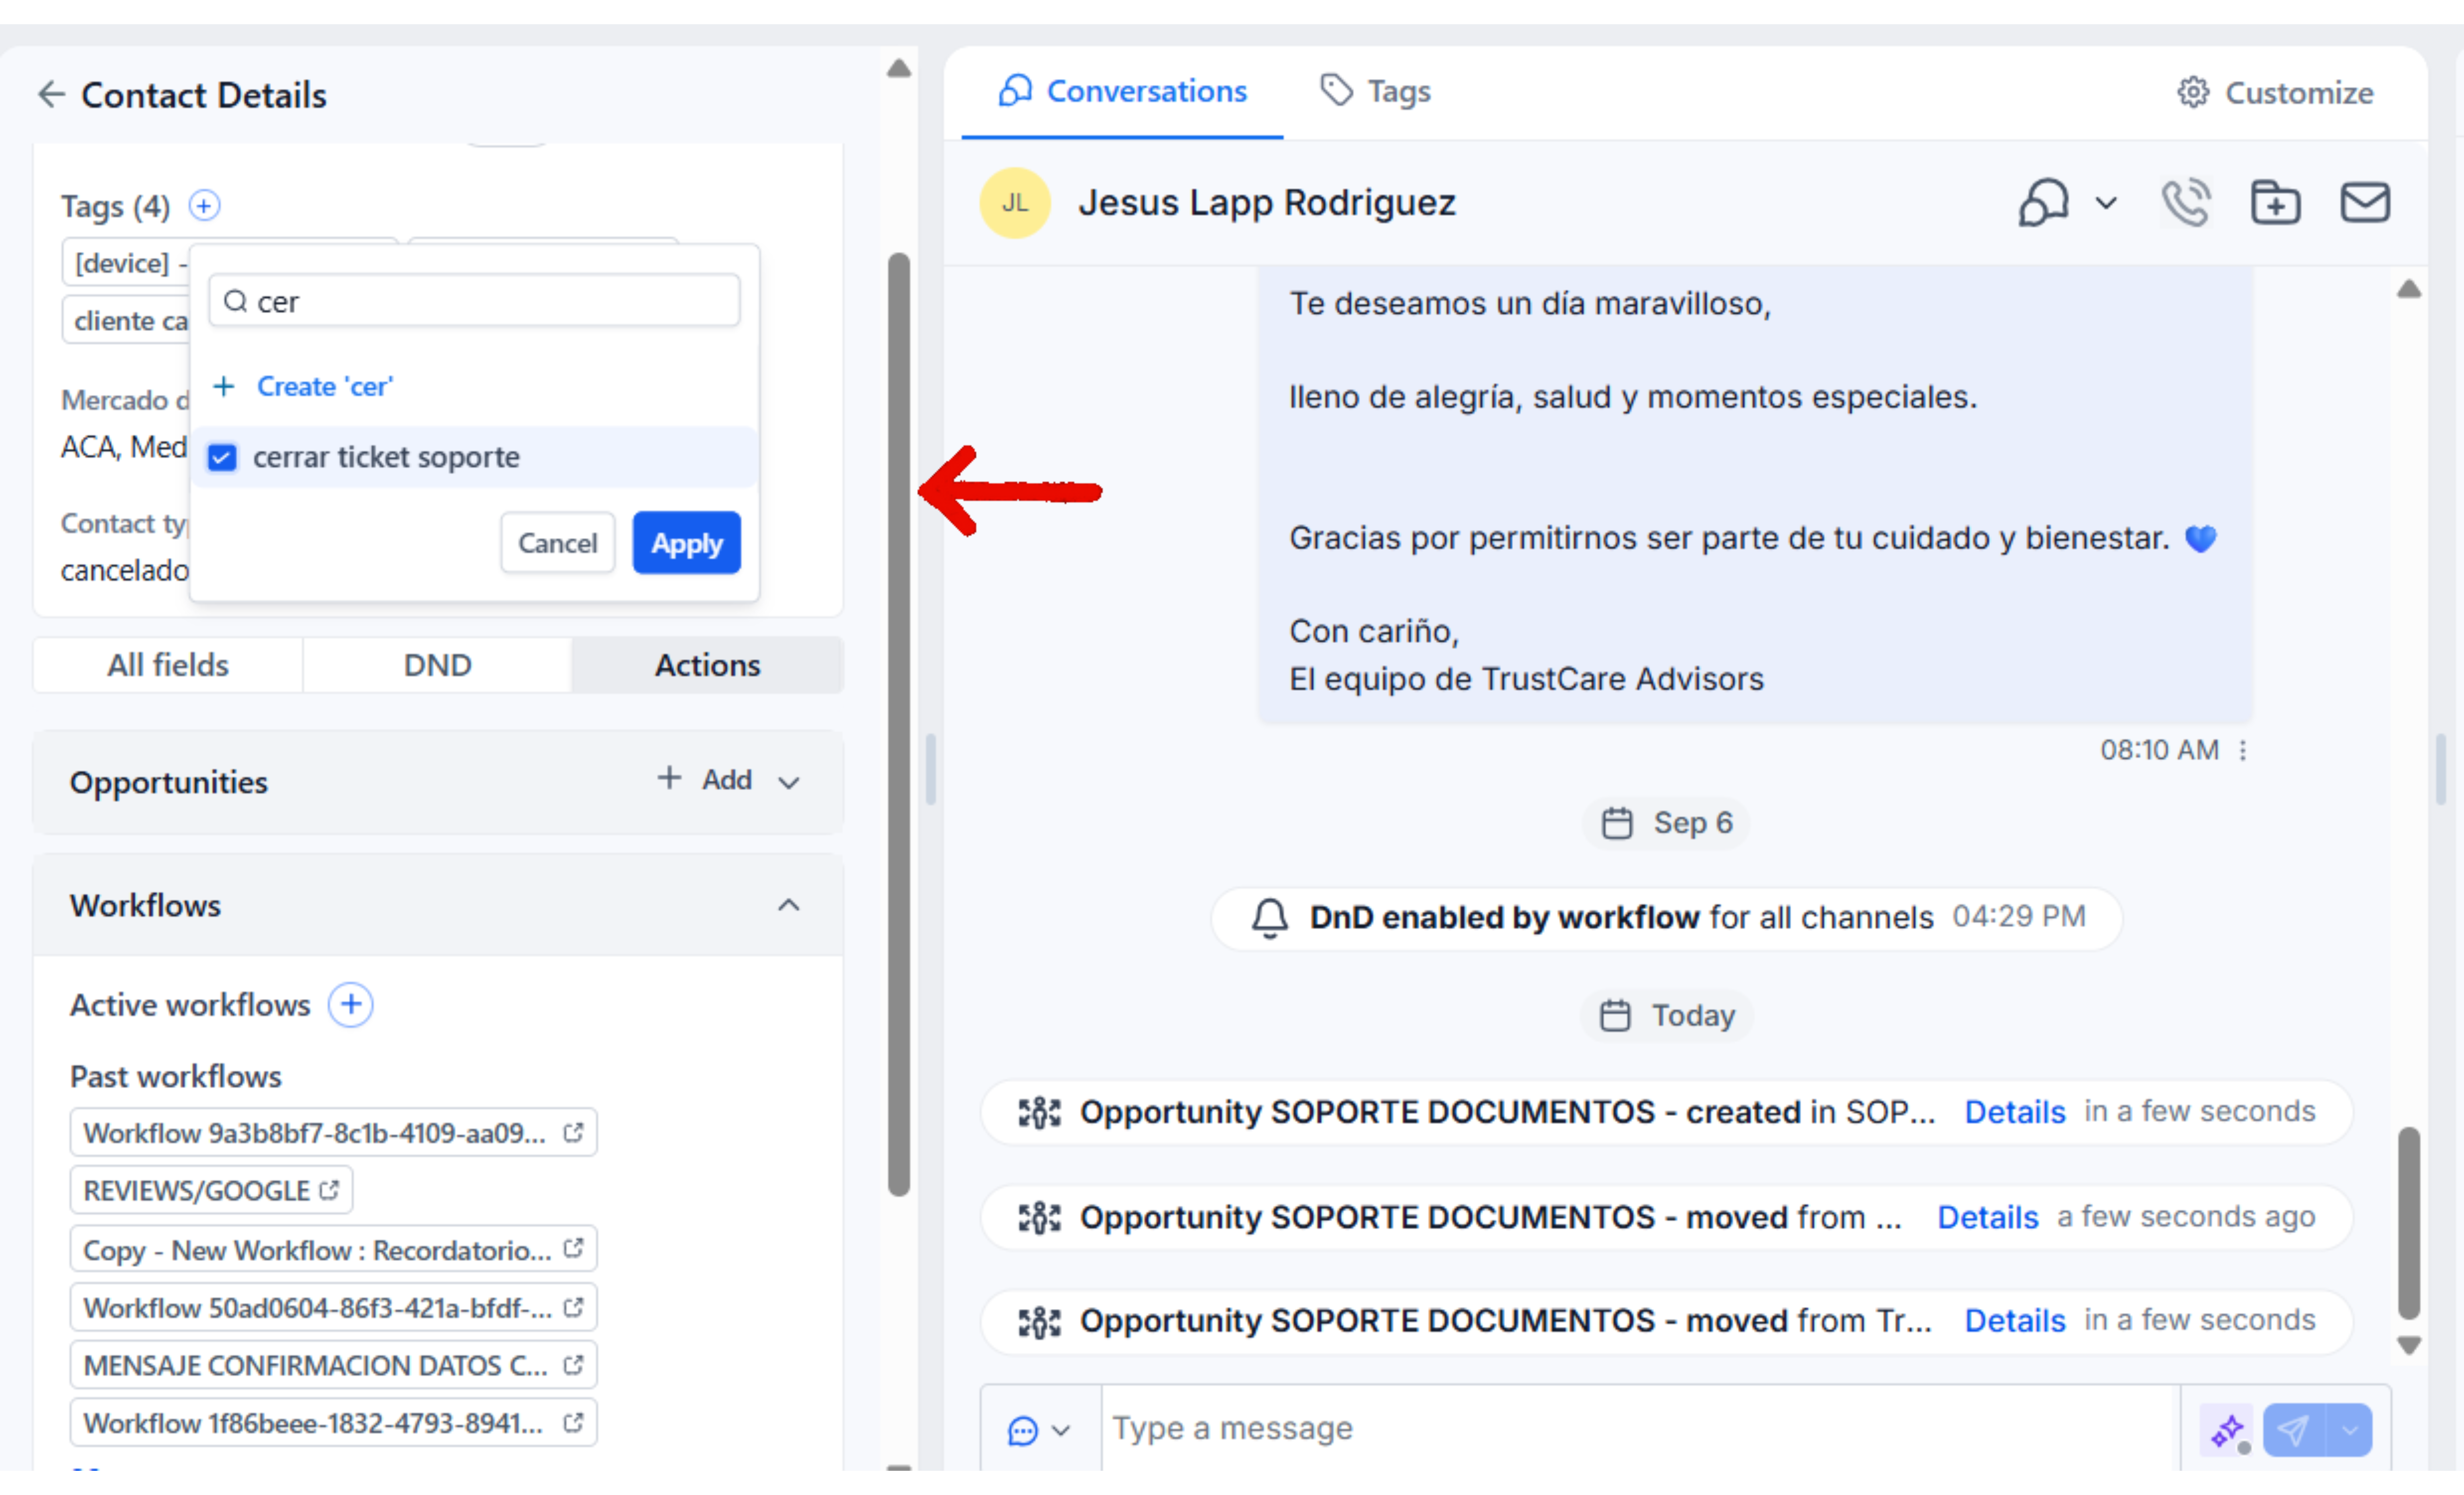Open MENSAJE CONFIRMACION DATOS workflow link icon
This screenshot has width=2464, height=1495.
pyautogui.click(x=573, y=1365)
